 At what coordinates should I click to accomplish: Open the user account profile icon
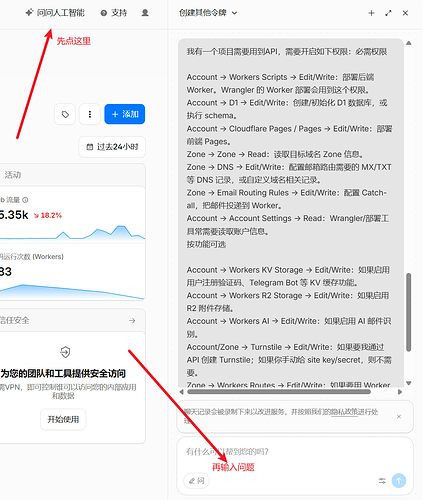point(145,13)
